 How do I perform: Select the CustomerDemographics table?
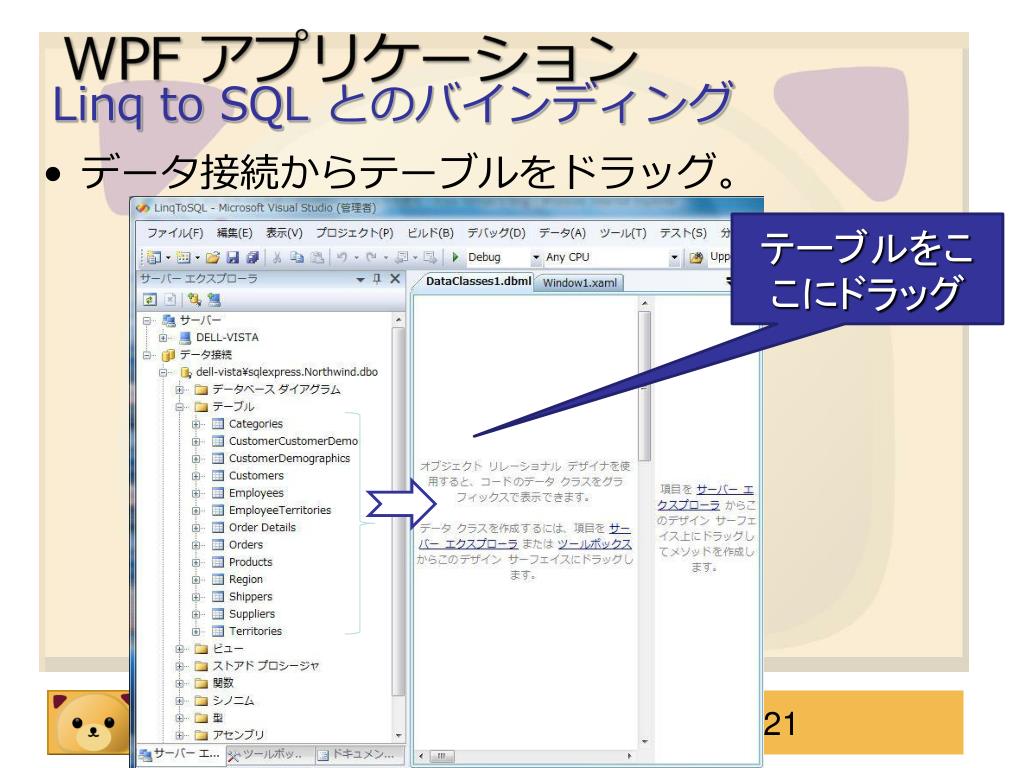point(289,458)
